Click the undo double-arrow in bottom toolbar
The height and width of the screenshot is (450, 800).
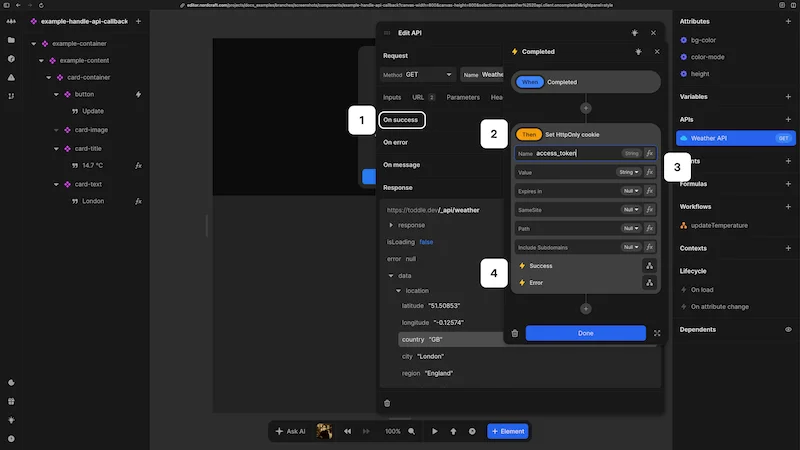(347, 431)
